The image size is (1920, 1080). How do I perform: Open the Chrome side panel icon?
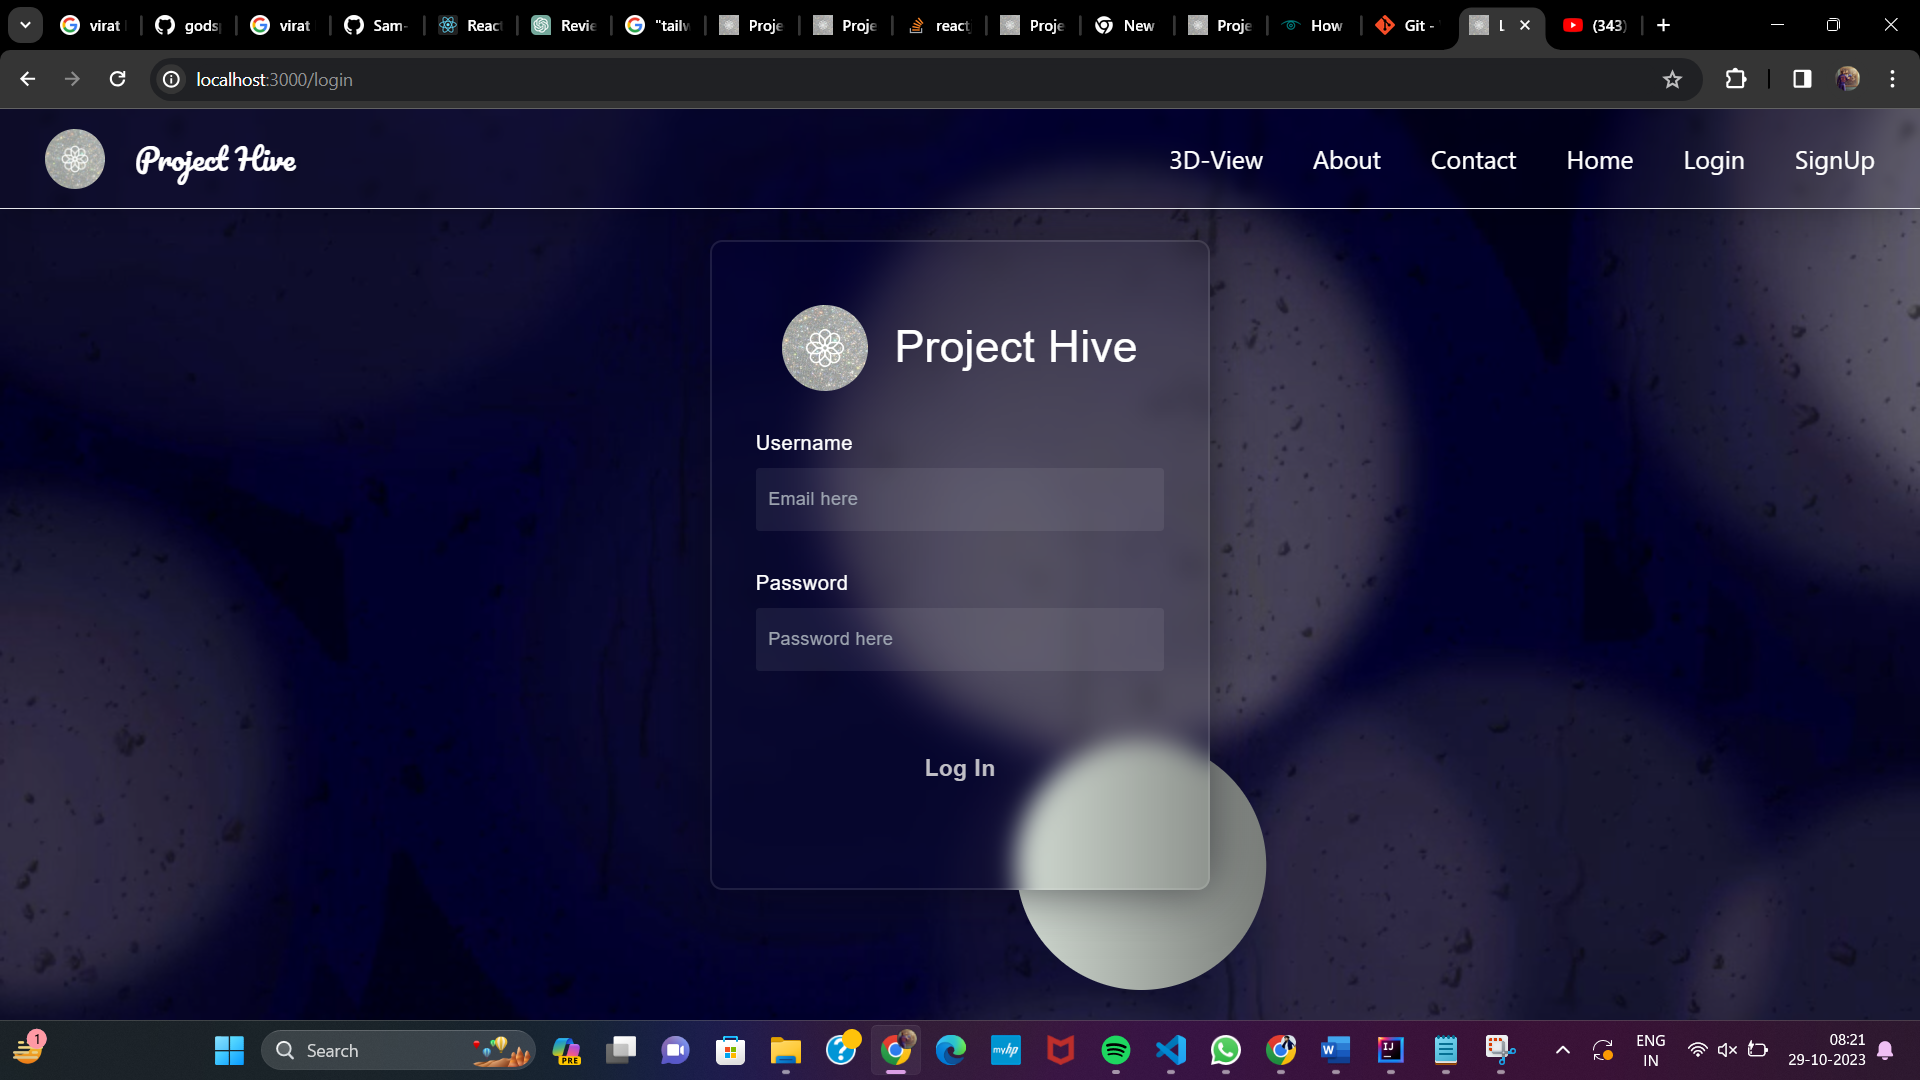(1802, 79)
